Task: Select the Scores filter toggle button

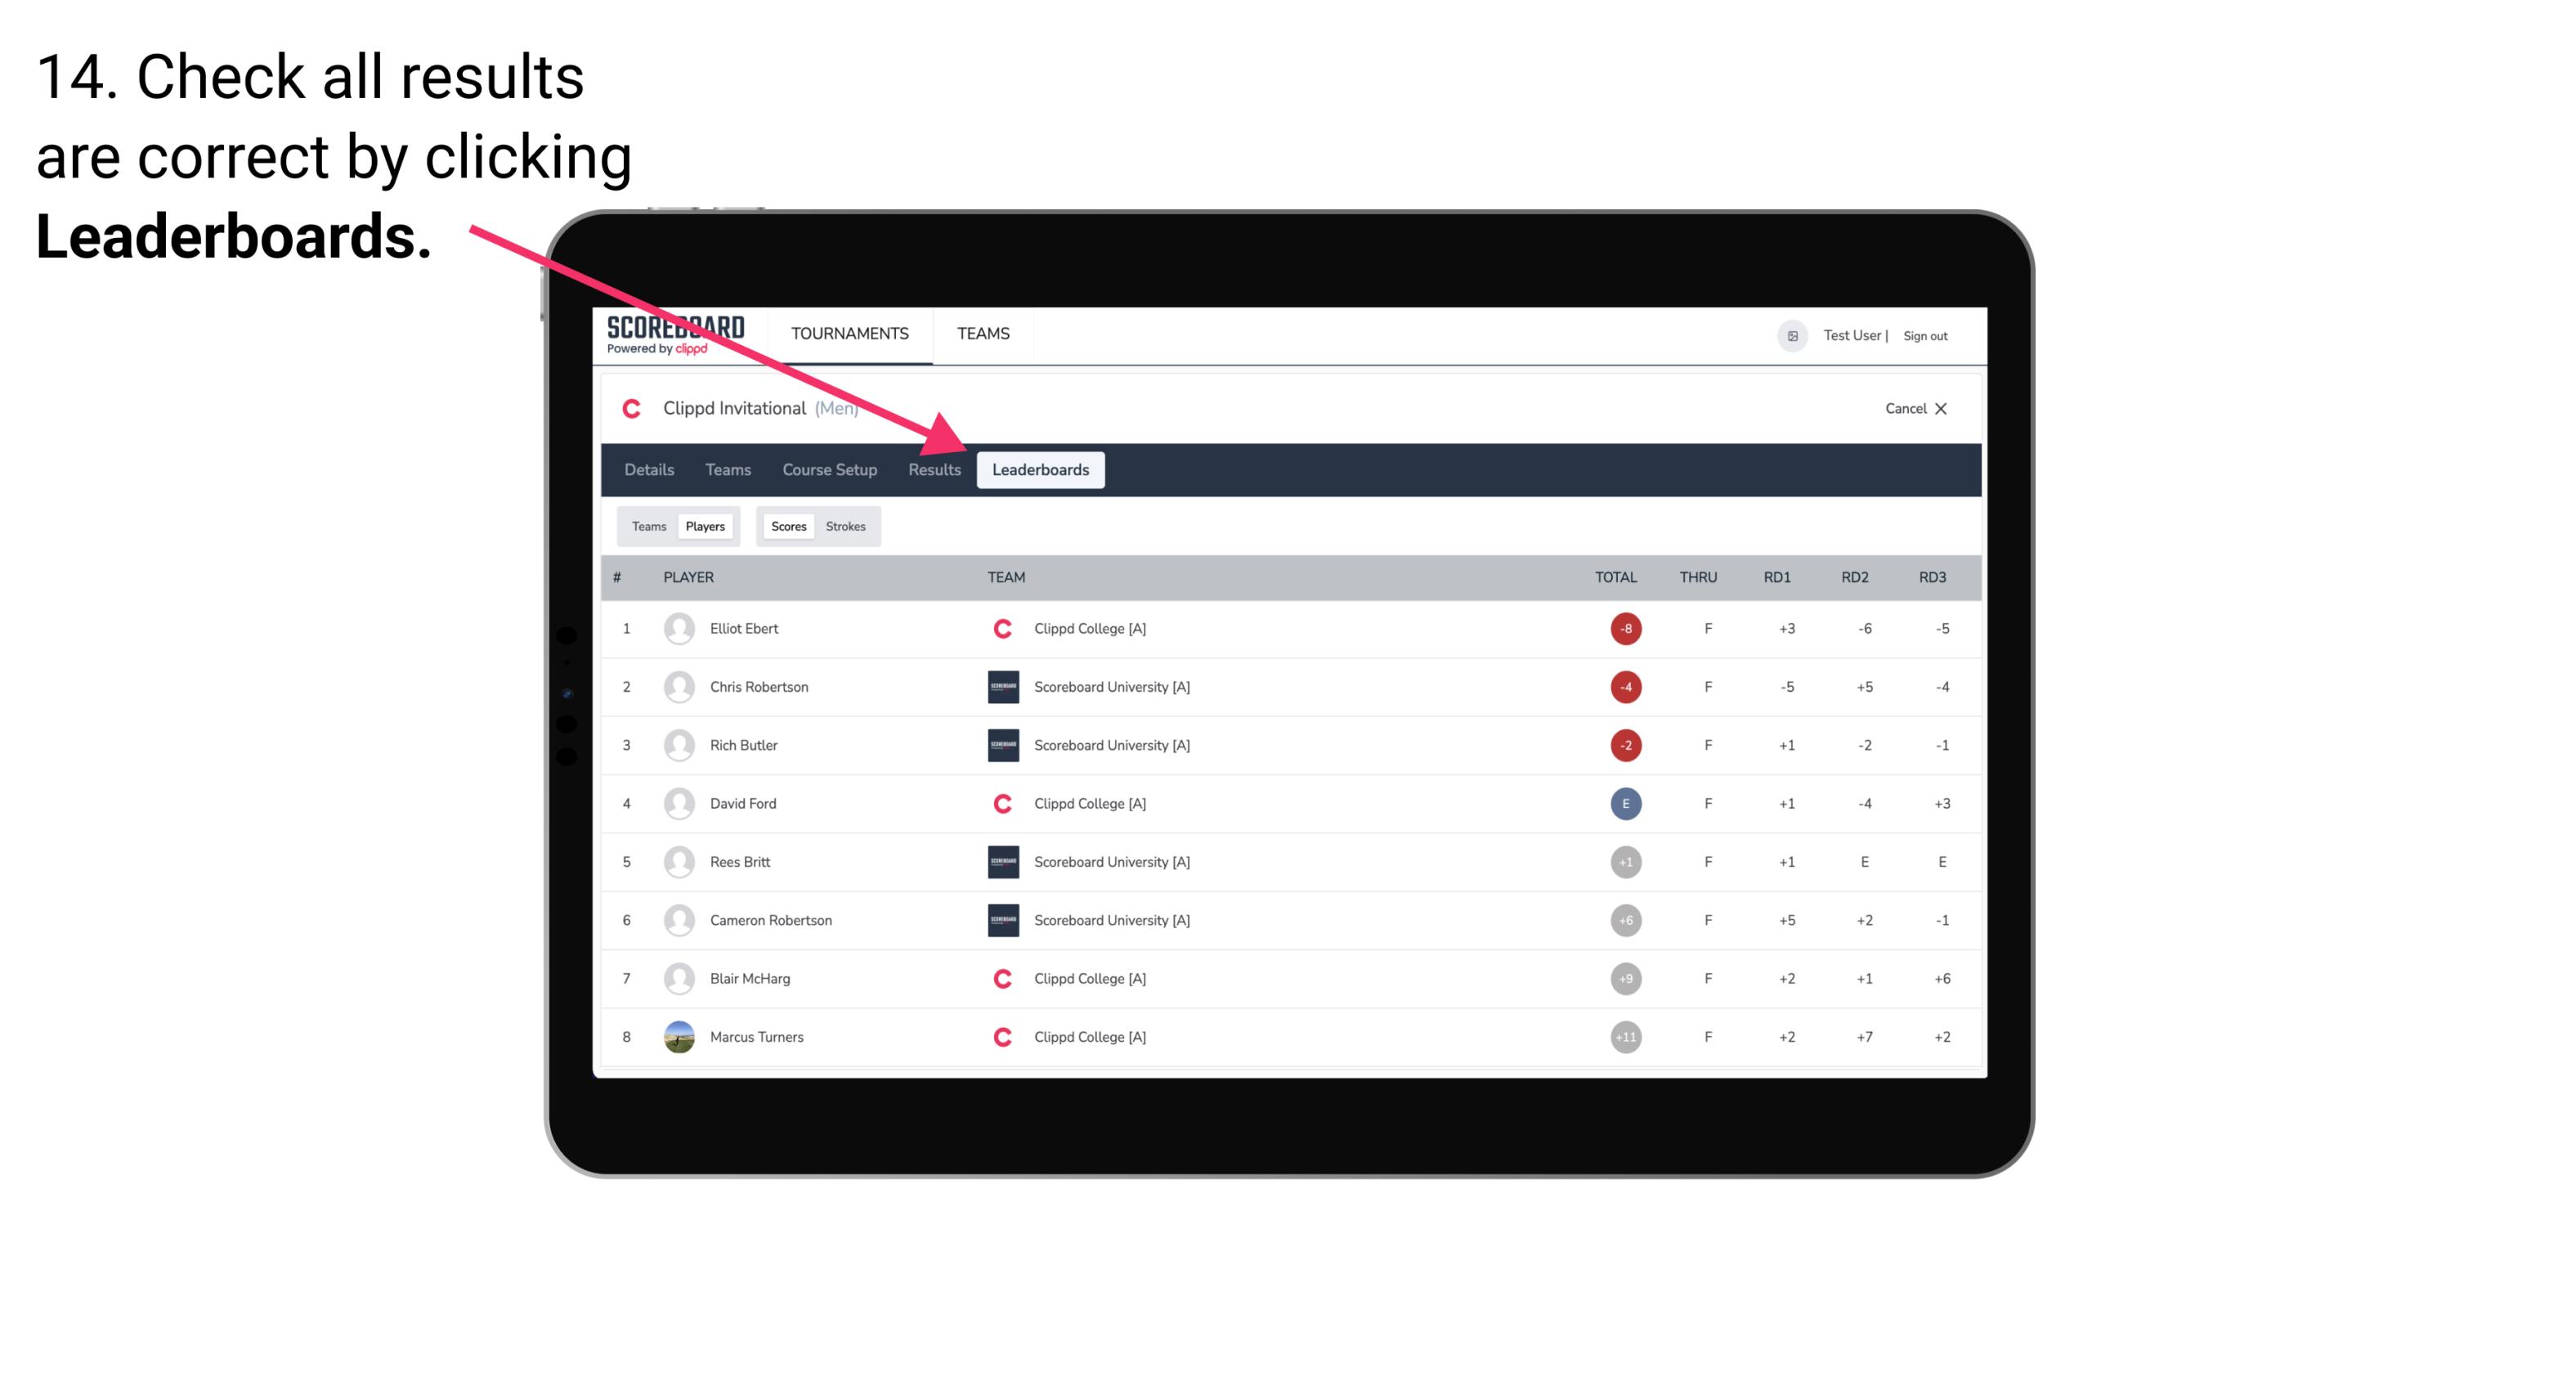Action: pos(788,526)
